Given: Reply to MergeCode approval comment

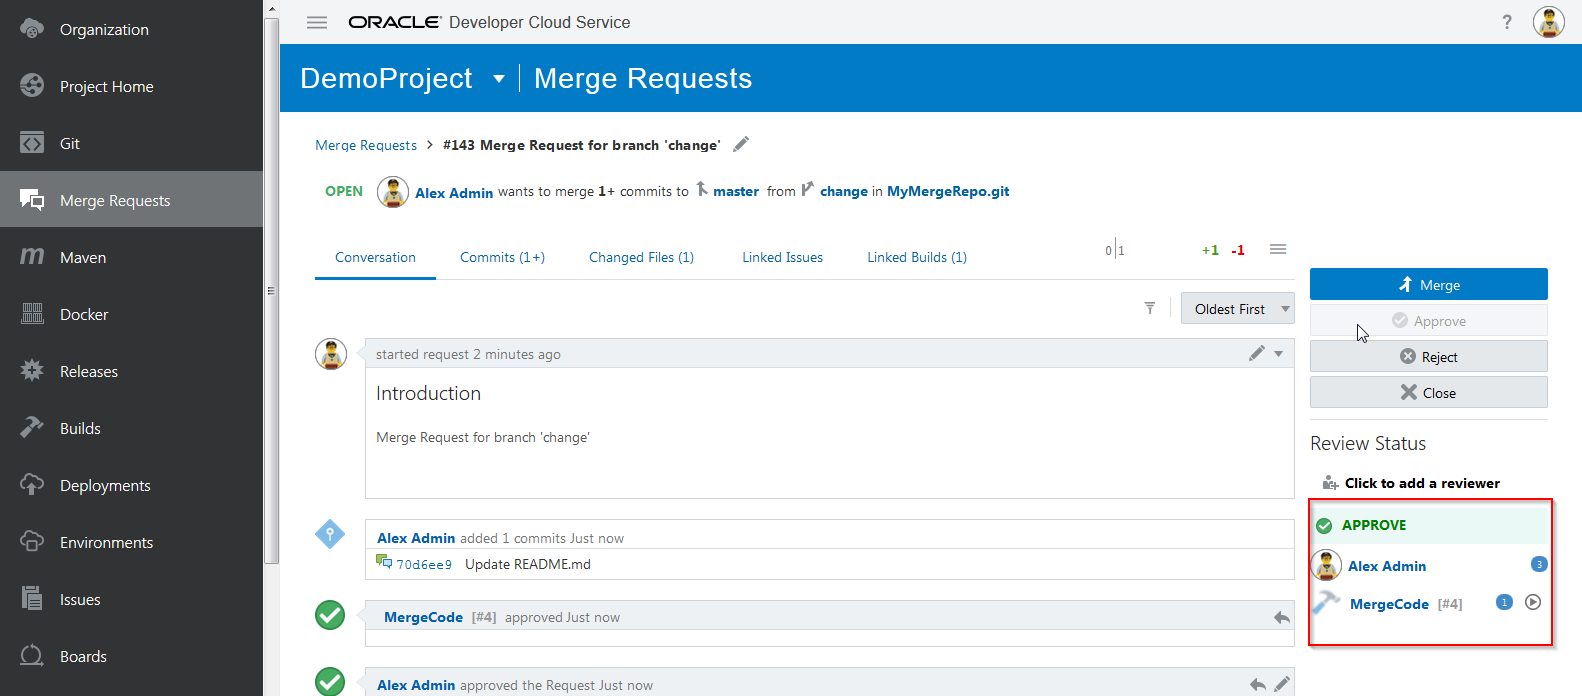Looking at the screenshot, I should 1281,617.
